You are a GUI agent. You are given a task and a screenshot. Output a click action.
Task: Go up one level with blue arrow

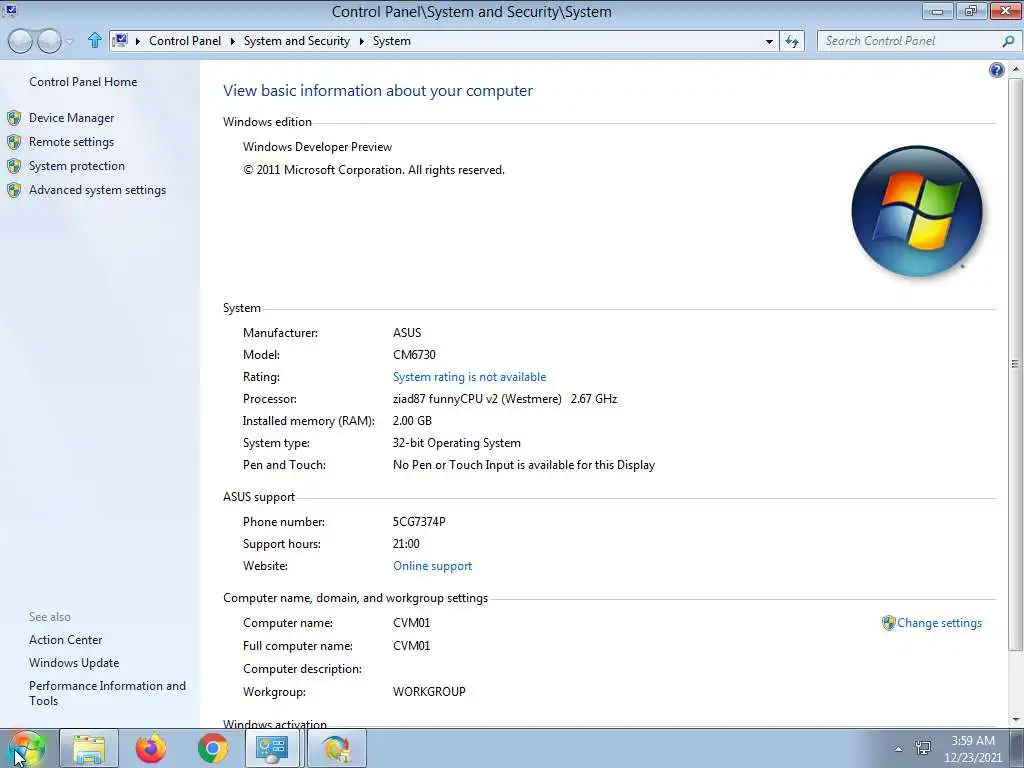[x=95, y=40]
